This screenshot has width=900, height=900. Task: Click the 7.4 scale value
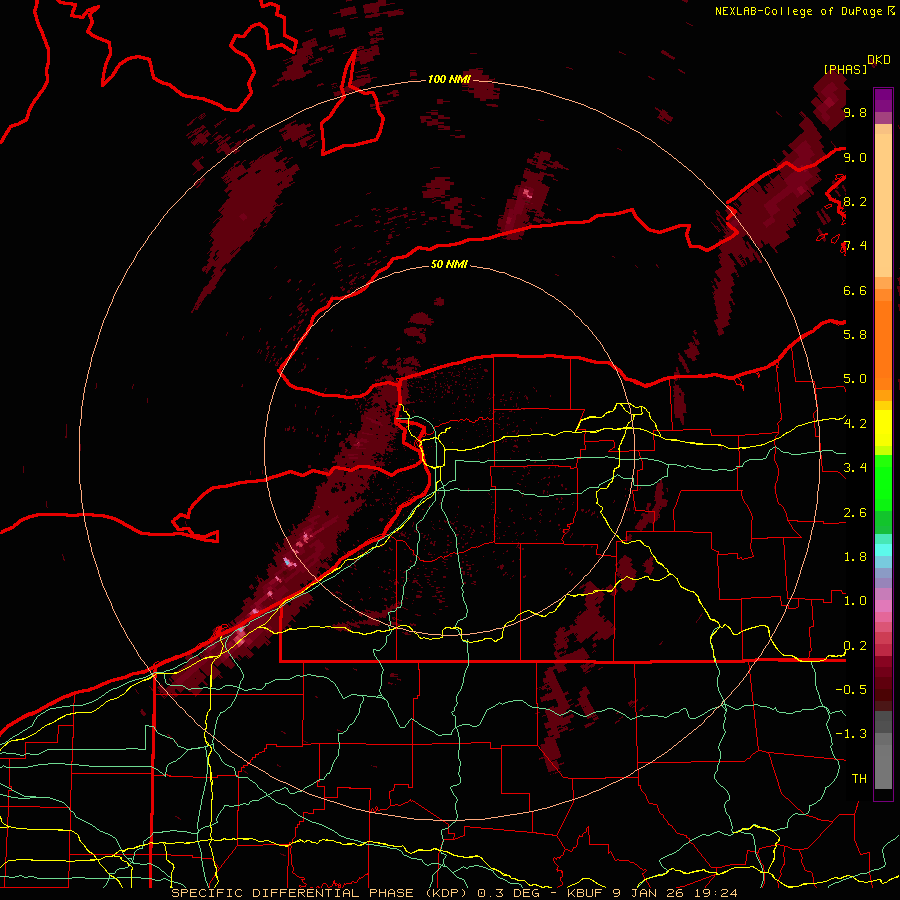[x=855, y=246]
